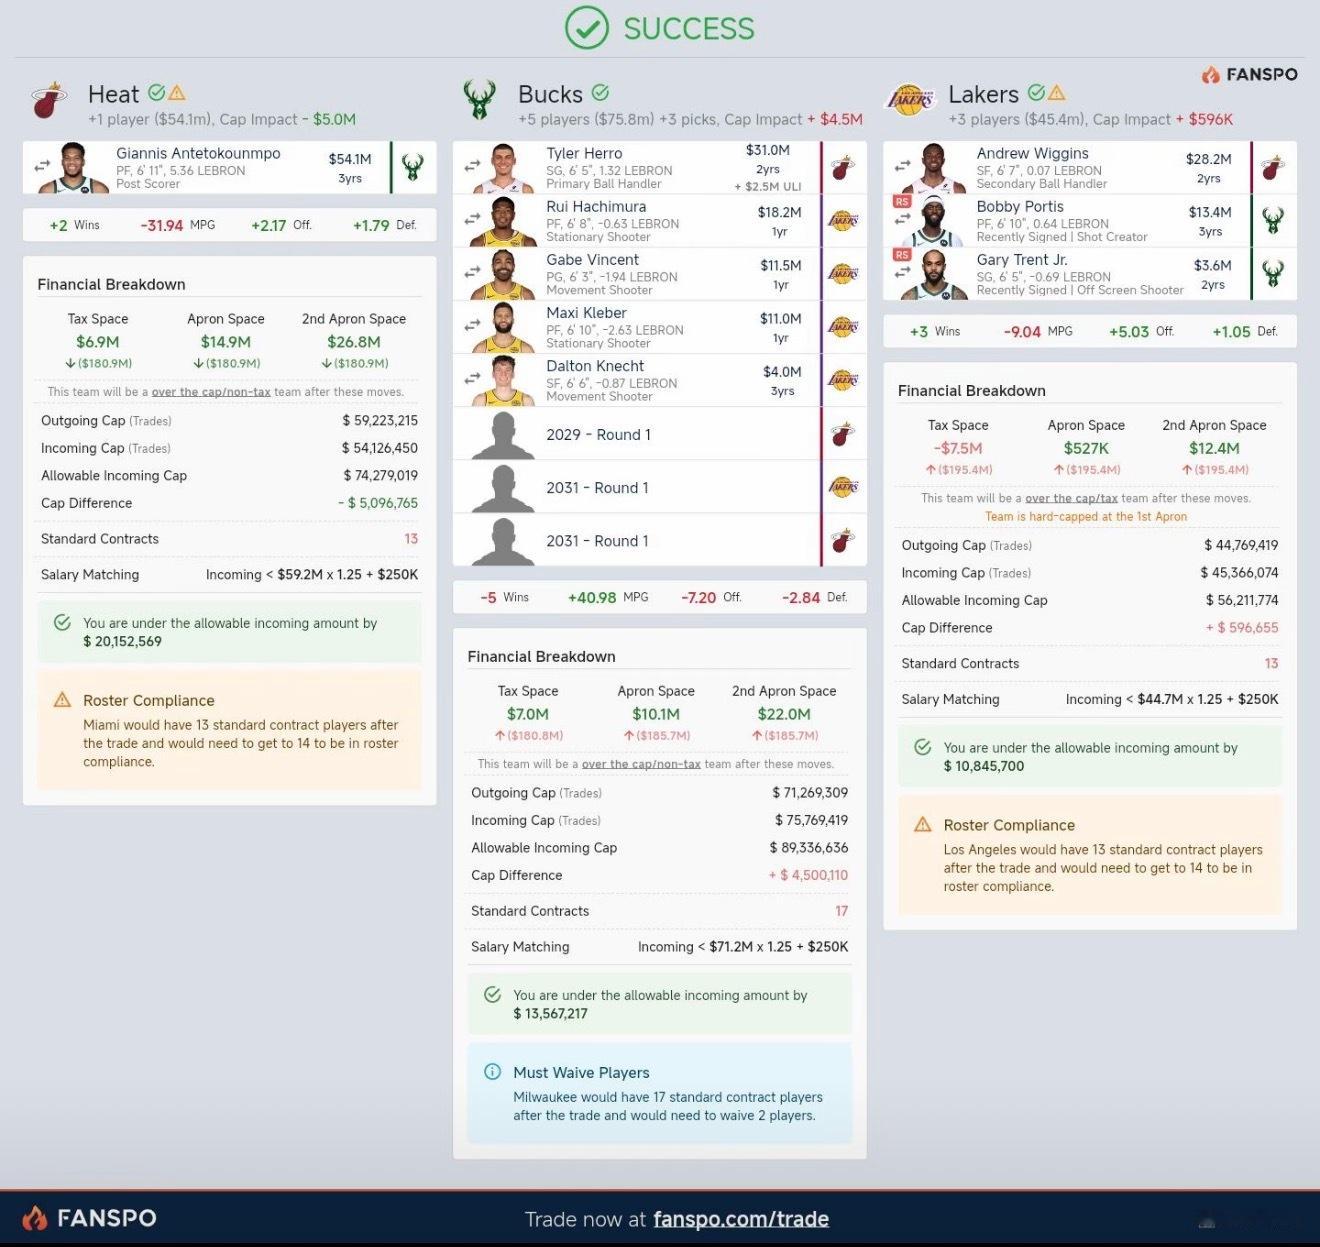Click the FANSPO logo in the footer bar
Screen dimensions: 1320x1247
89,1218
